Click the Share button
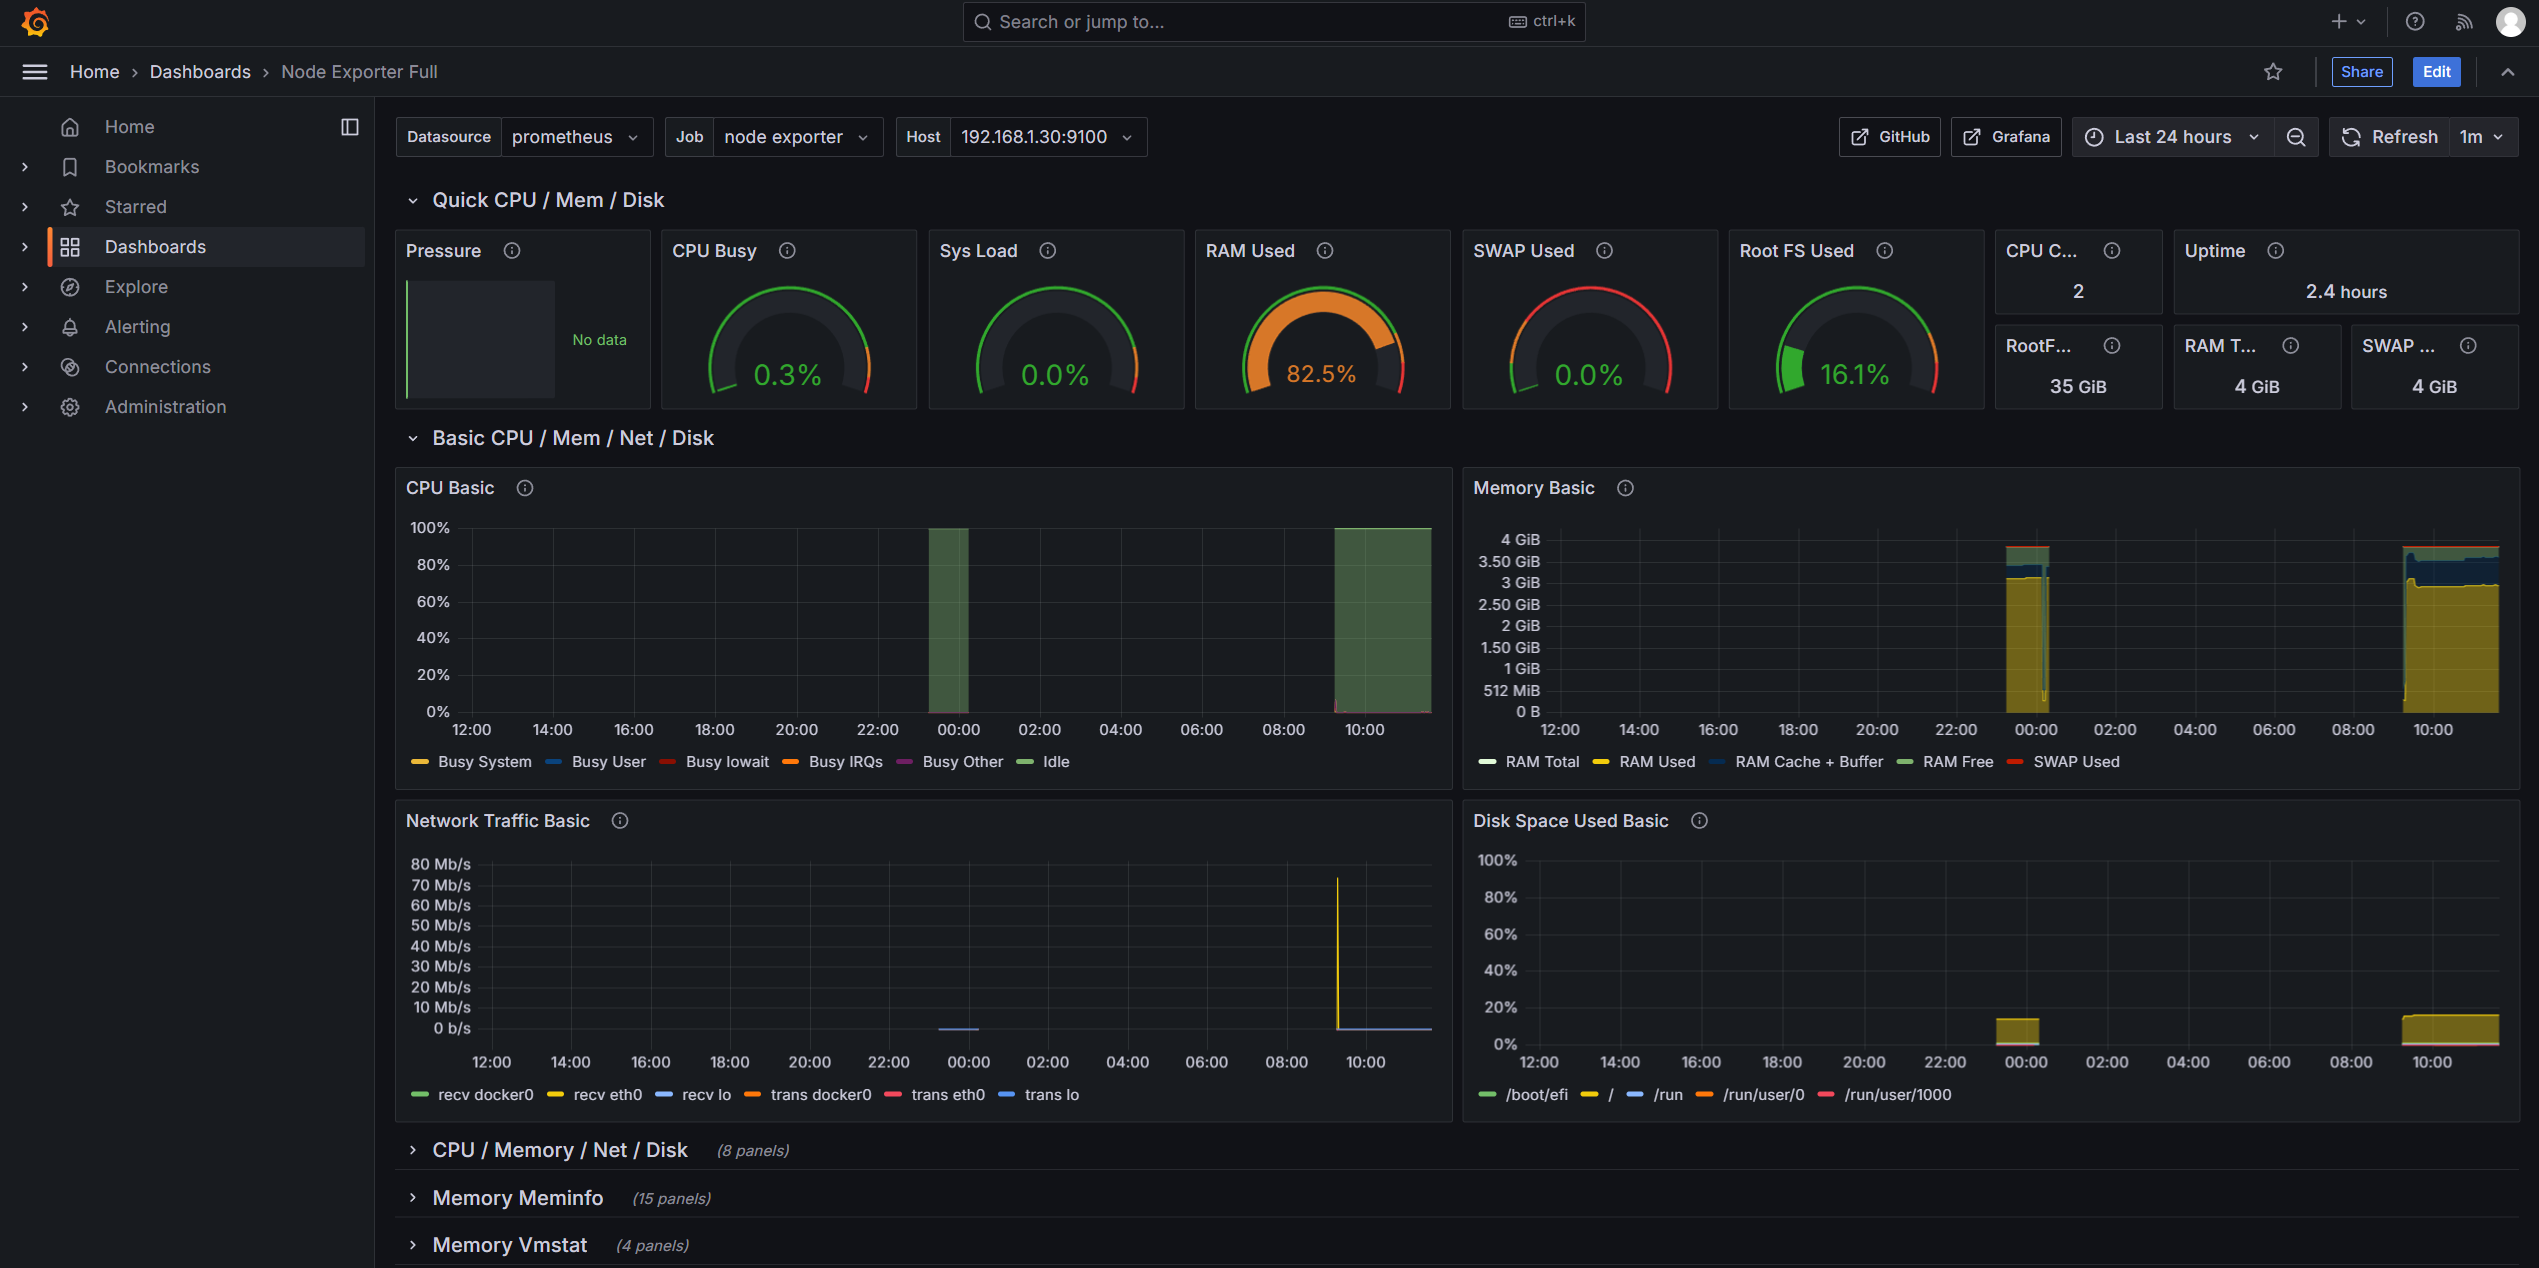This screenshot has width=2539, height=1268. [x=2361, y=72]
